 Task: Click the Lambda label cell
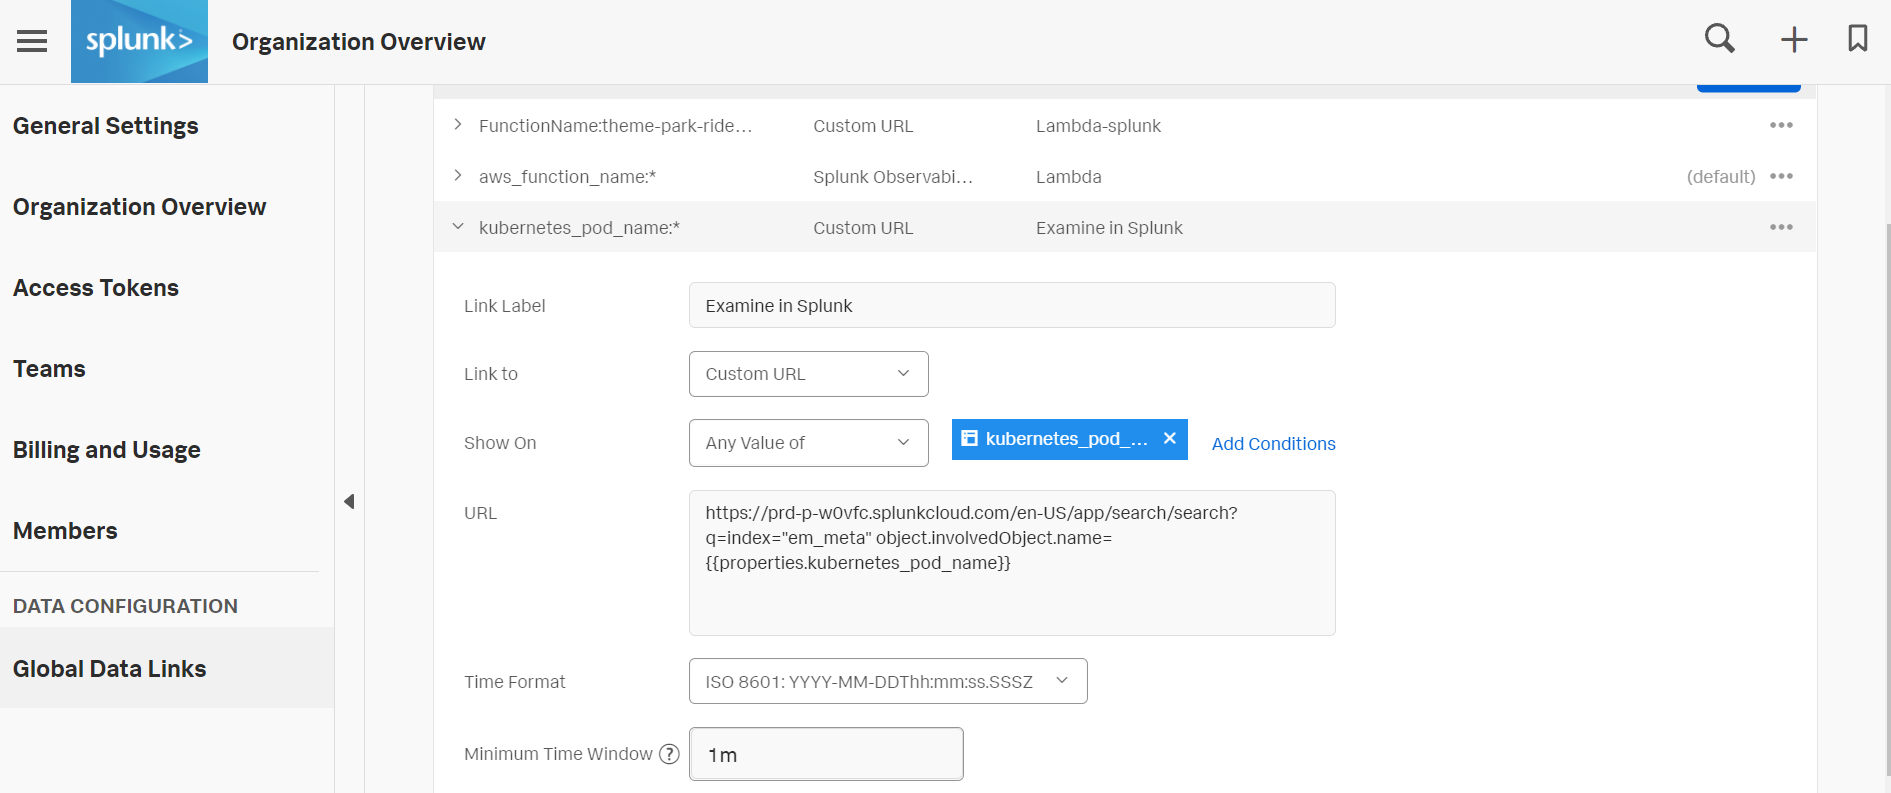(x=1068, y=177)
